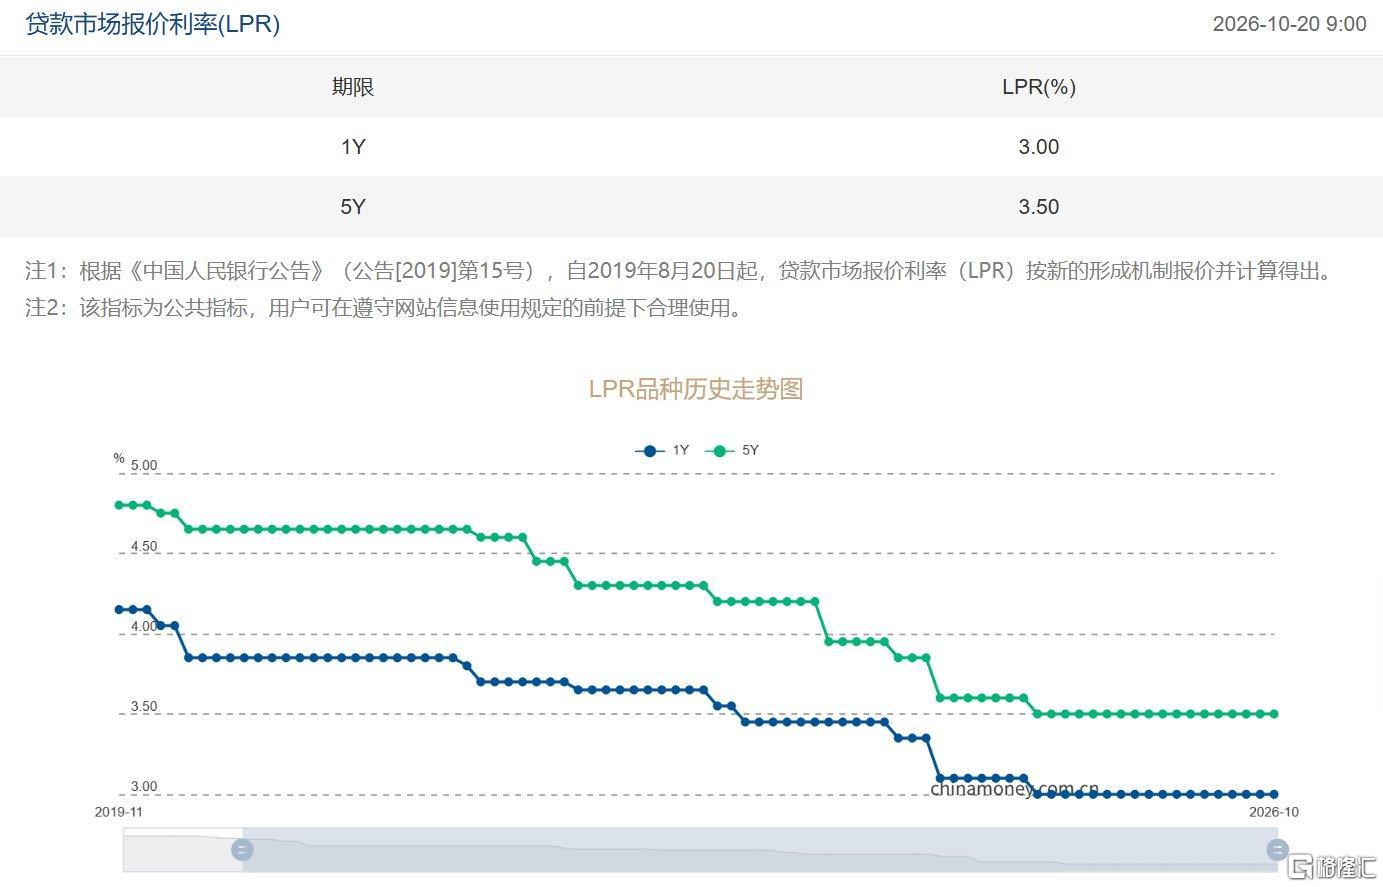Click the first 1Y data point
This screenshot has height=887, width=1383.
pyautogui.click(x=119, y=609)
